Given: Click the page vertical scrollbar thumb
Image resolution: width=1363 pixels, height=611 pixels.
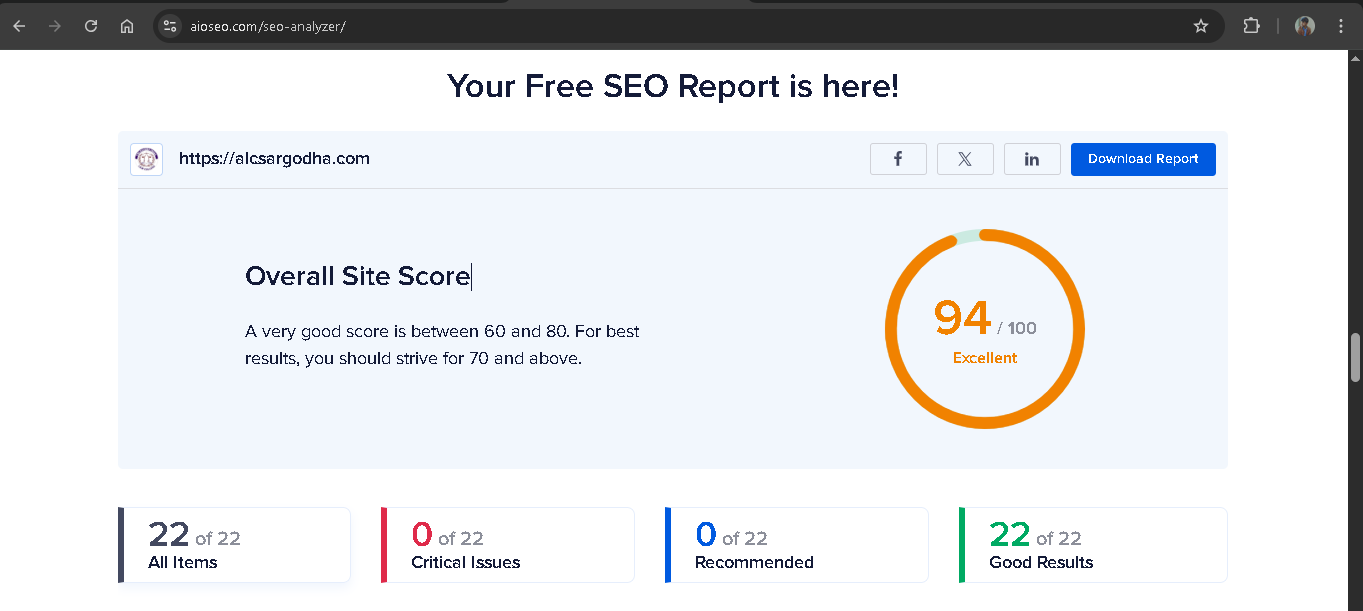Looking at the screenshot, I should [1356, 357].
